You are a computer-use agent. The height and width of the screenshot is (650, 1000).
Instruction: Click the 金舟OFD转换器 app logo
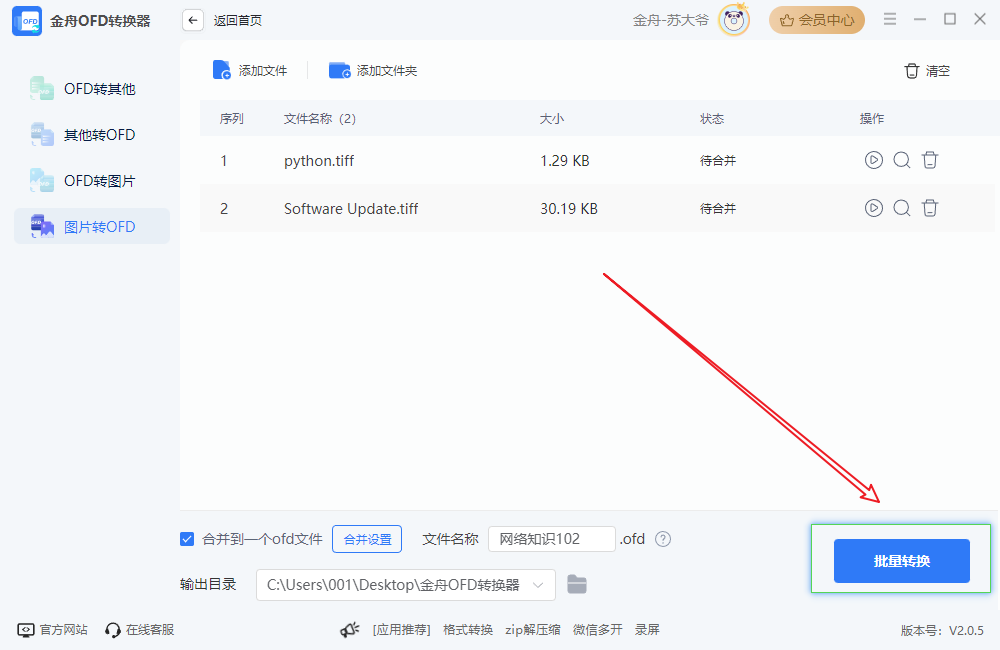pos(27,21)
